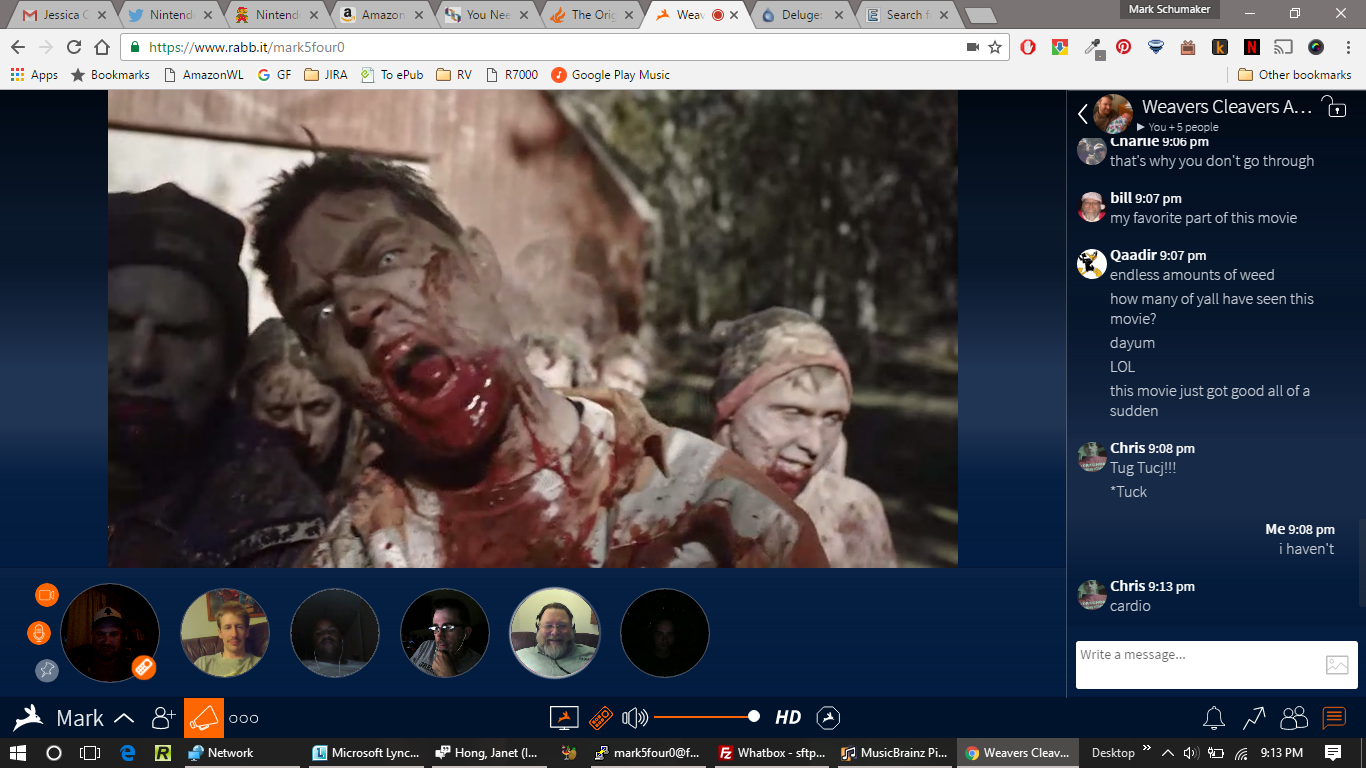
Task: Switch to the Deluge tab
Action: (802, 15)
